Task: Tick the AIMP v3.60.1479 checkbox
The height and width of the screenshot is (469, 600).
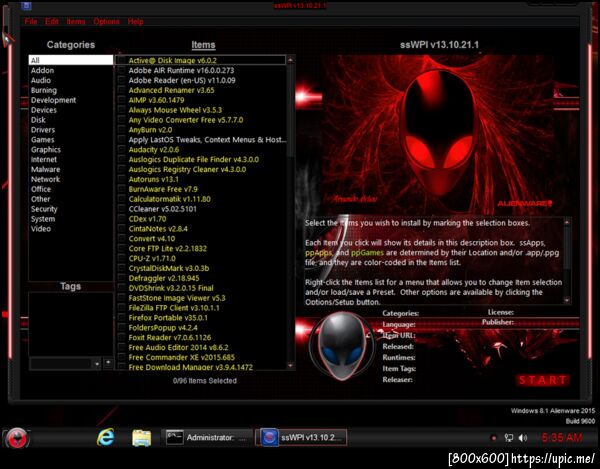Action: click(121, 100)
